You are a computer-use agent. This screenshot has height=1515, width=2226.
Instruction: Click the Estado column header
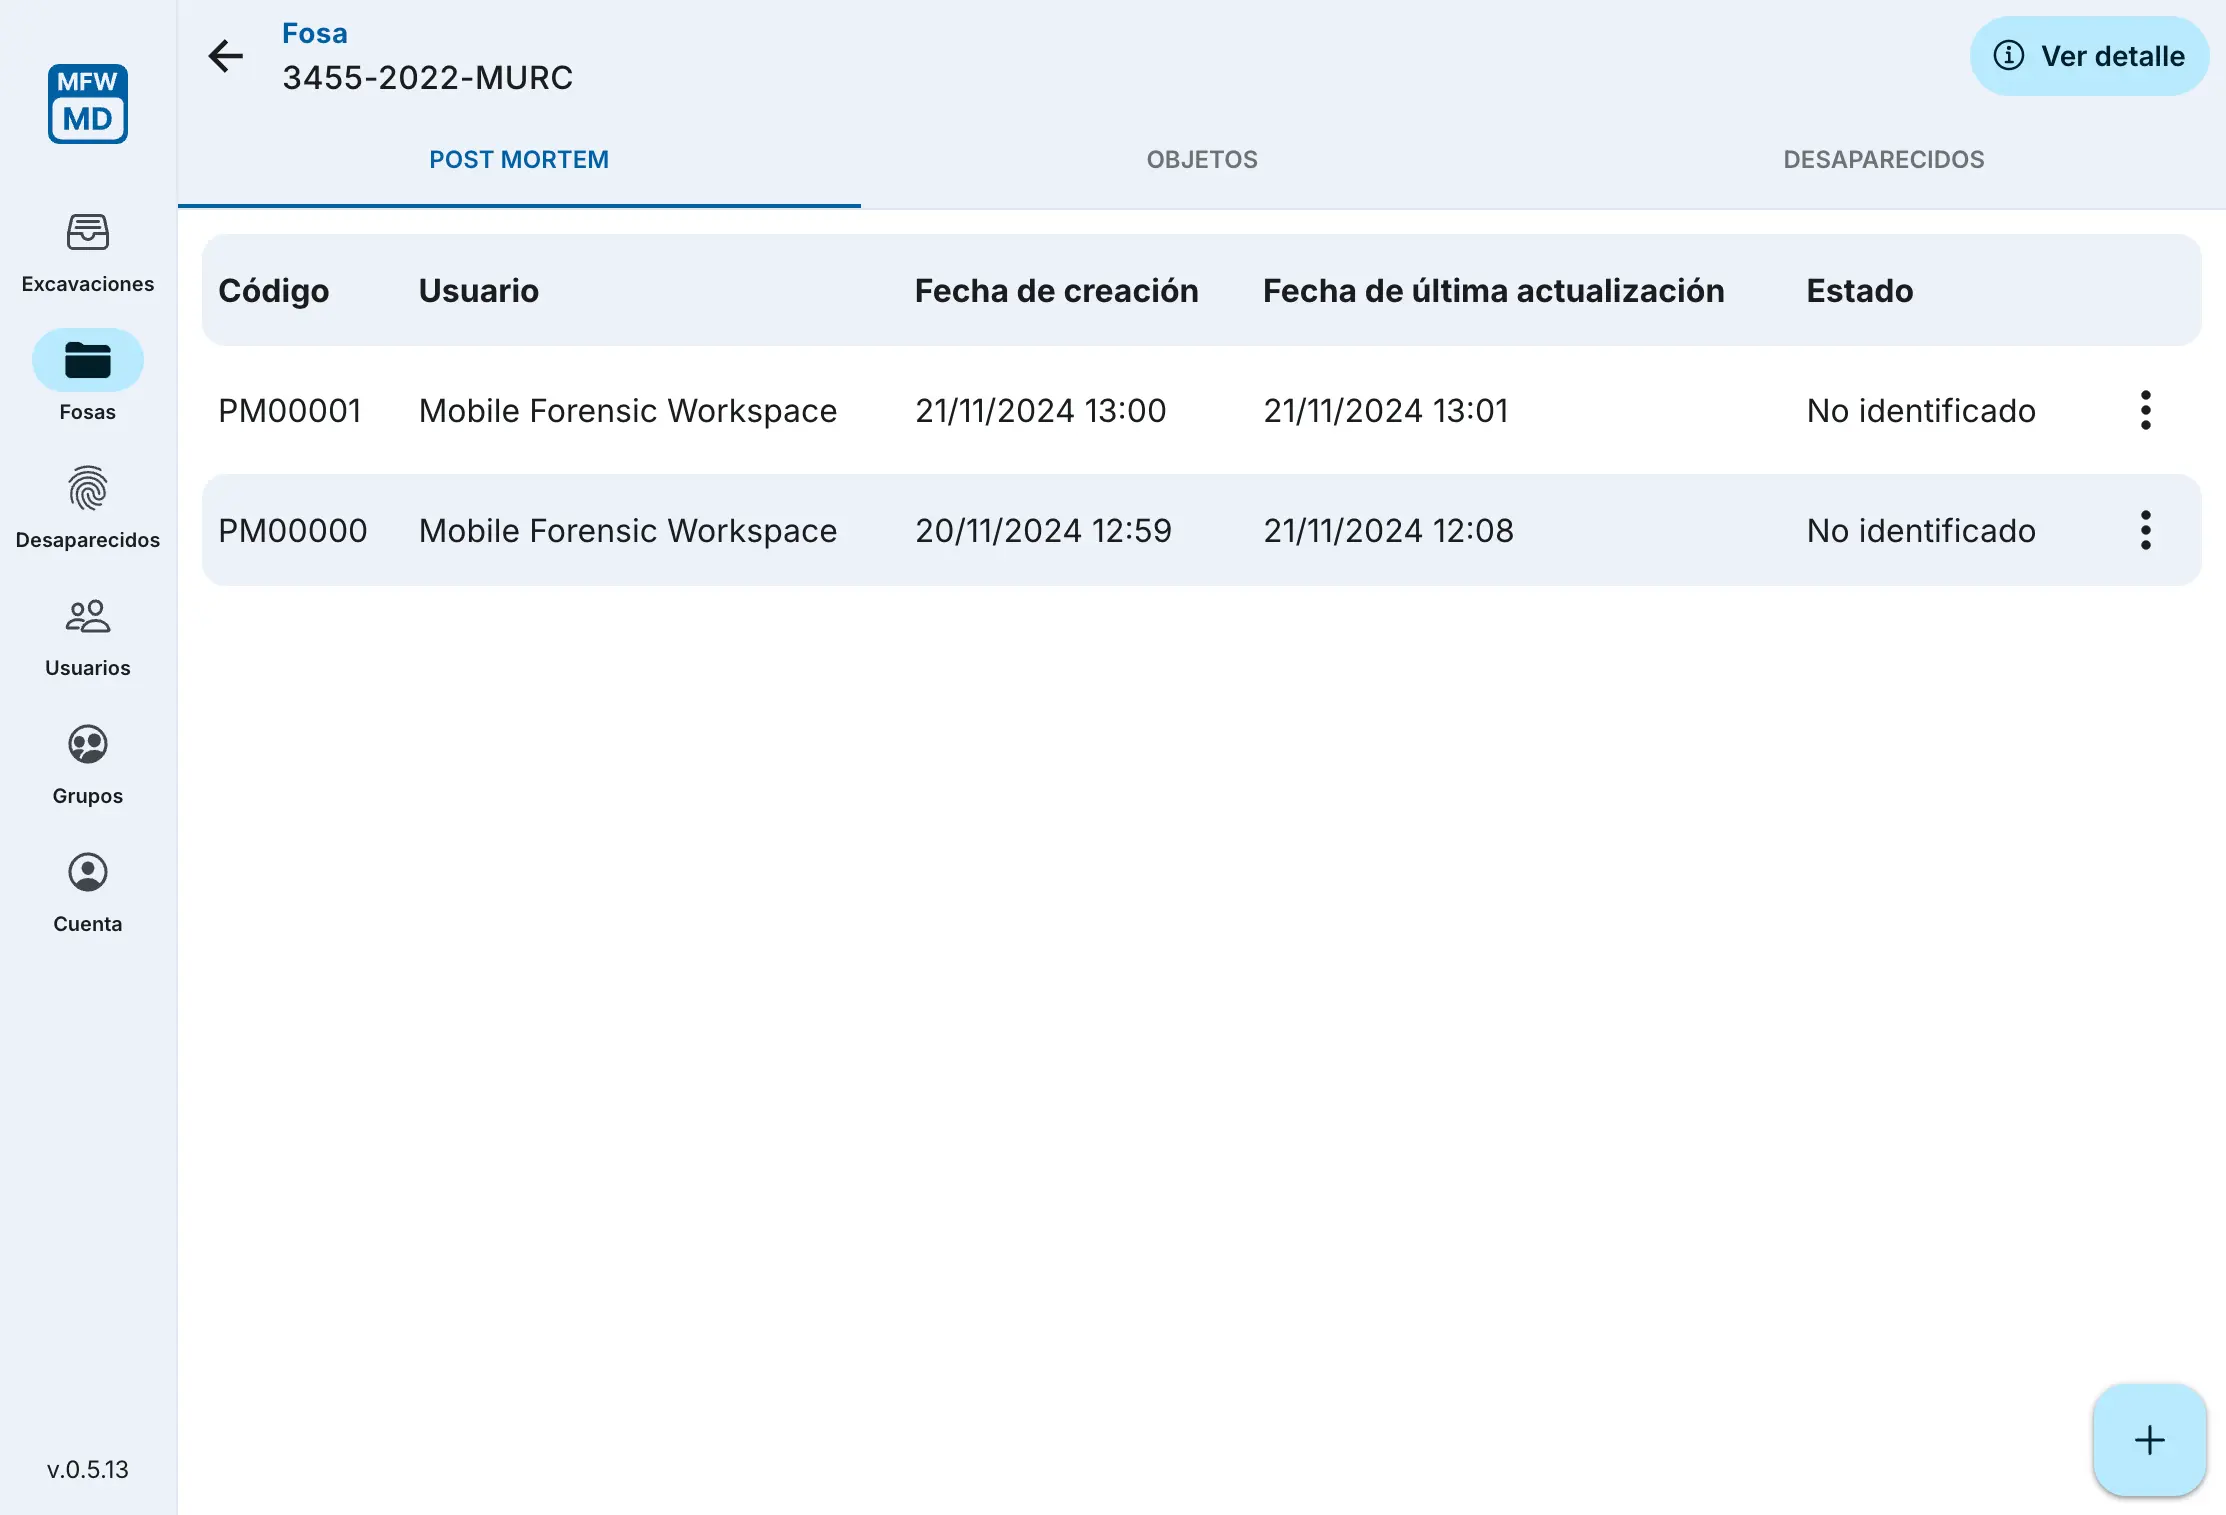point(1859,291)
